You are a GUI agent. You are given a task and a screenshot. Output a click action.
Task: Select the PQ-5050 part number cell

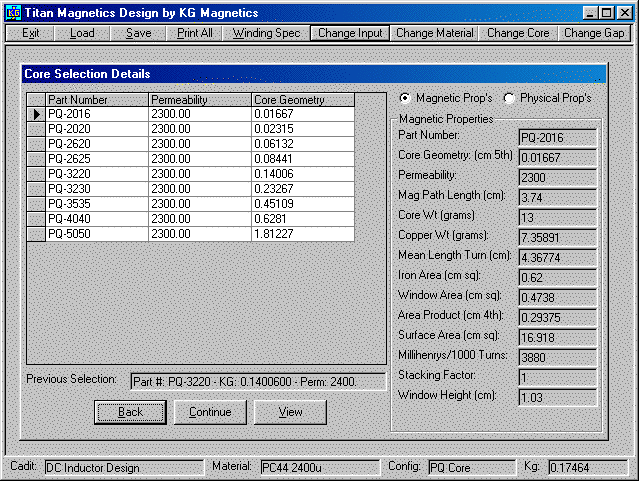click(97, 234)
